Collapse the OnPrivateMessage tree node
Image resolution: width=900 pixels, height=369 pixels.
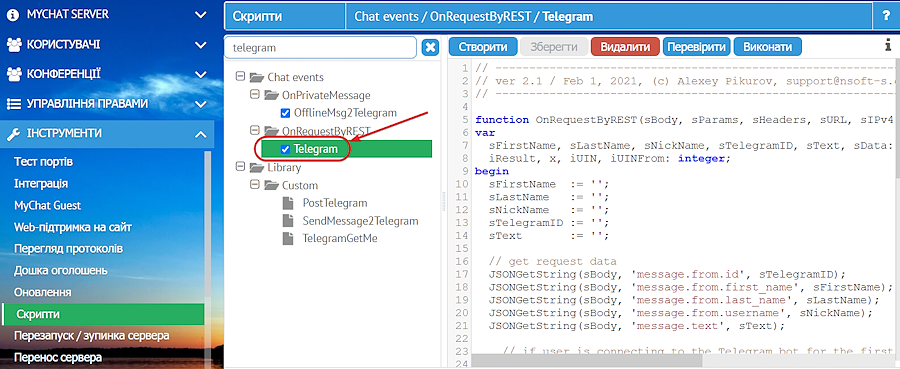coord(254,94)
